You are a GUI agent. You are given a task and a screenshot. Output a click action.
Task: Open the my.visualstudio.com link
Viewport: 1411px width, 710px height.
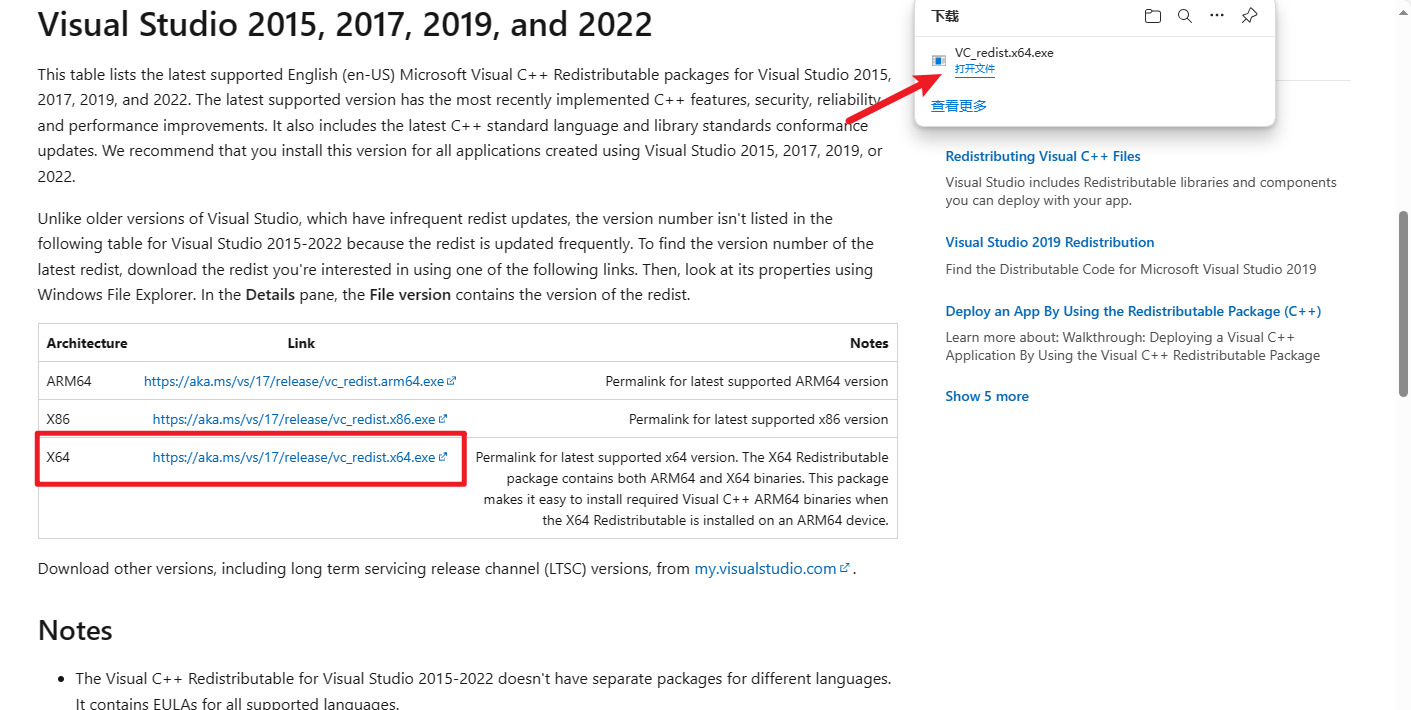pyautogui.click(x=765, y=568)
